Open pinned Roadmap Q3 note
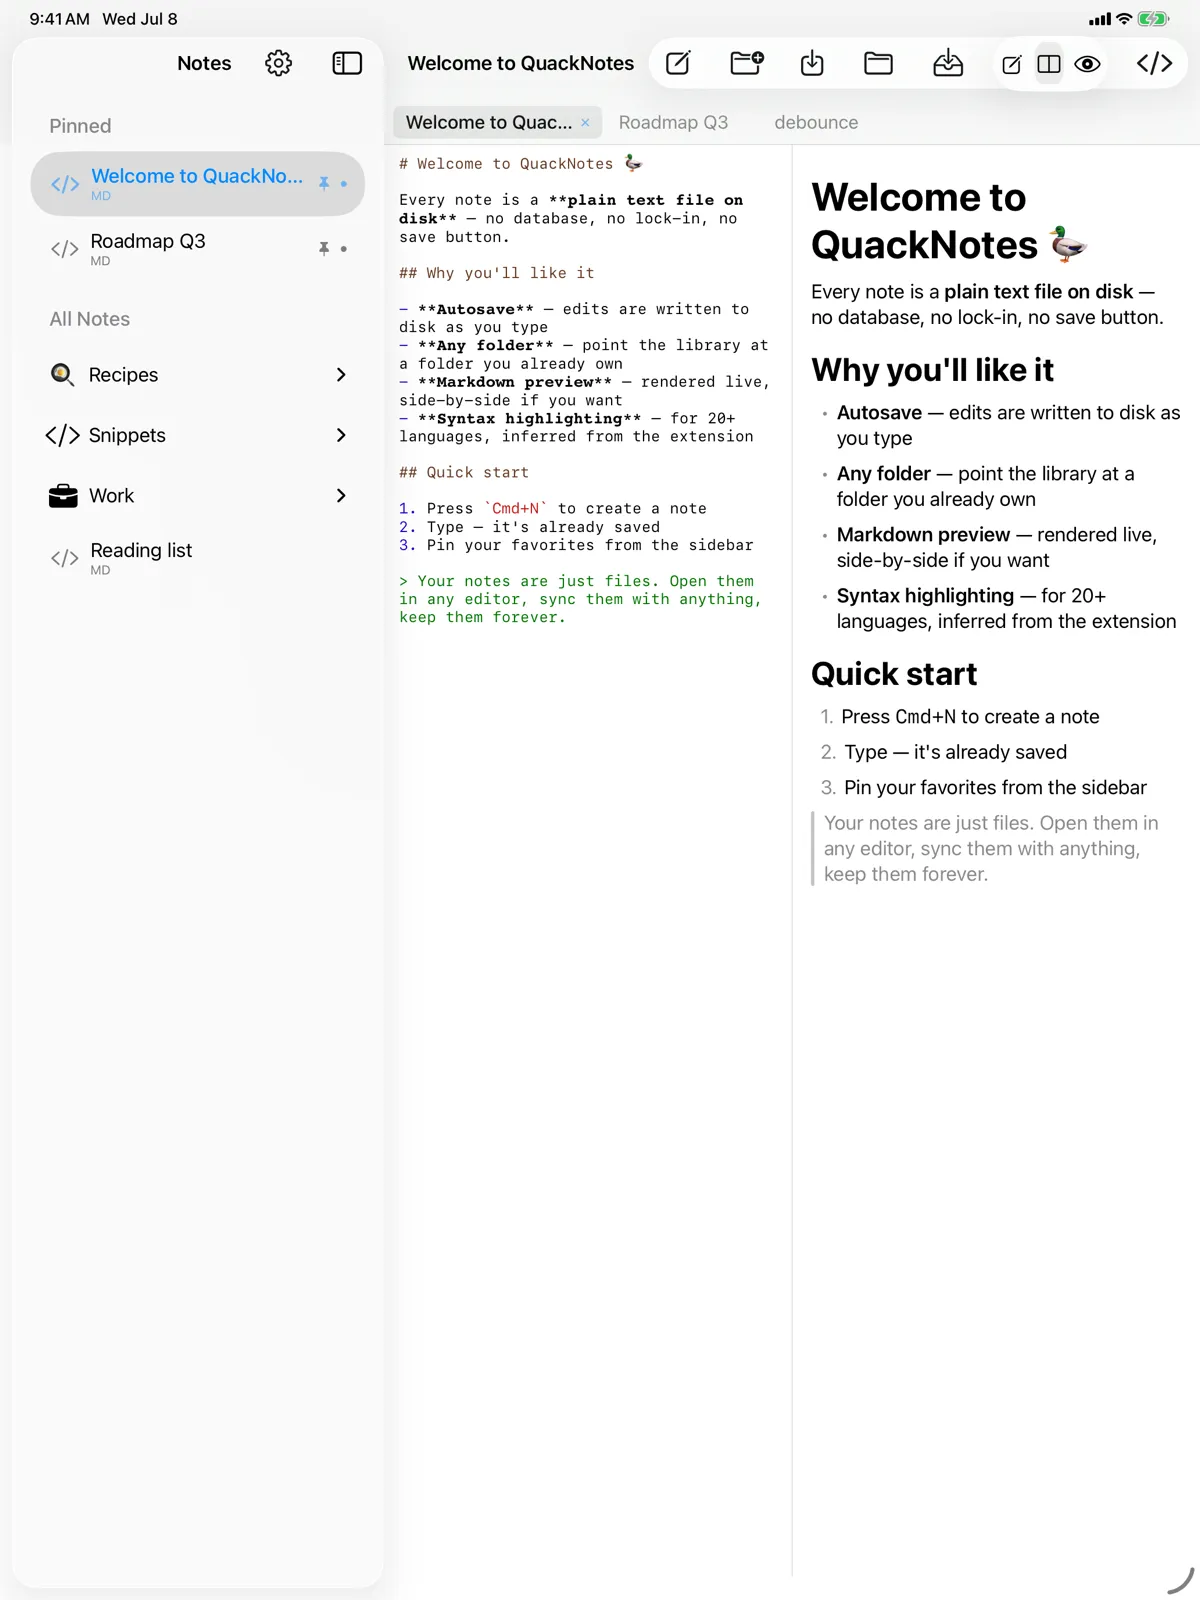 [x=197, y=248]
